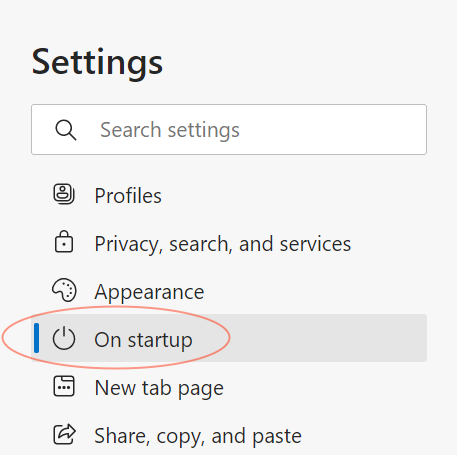Click the magnifying glass search icon
457x455 pixels.
pos(66,130)
